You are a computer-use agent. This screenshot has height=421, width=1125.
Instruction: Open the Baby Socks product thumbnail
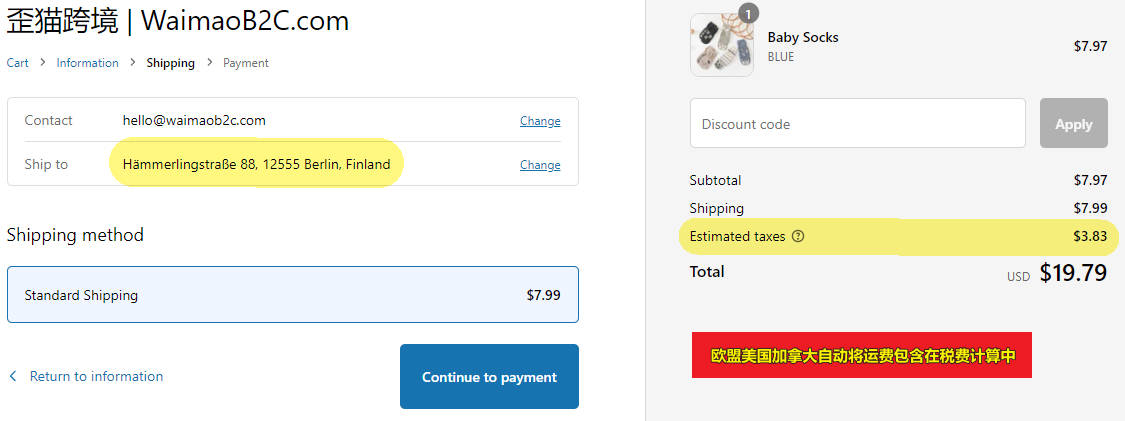[x=722, y=44]
